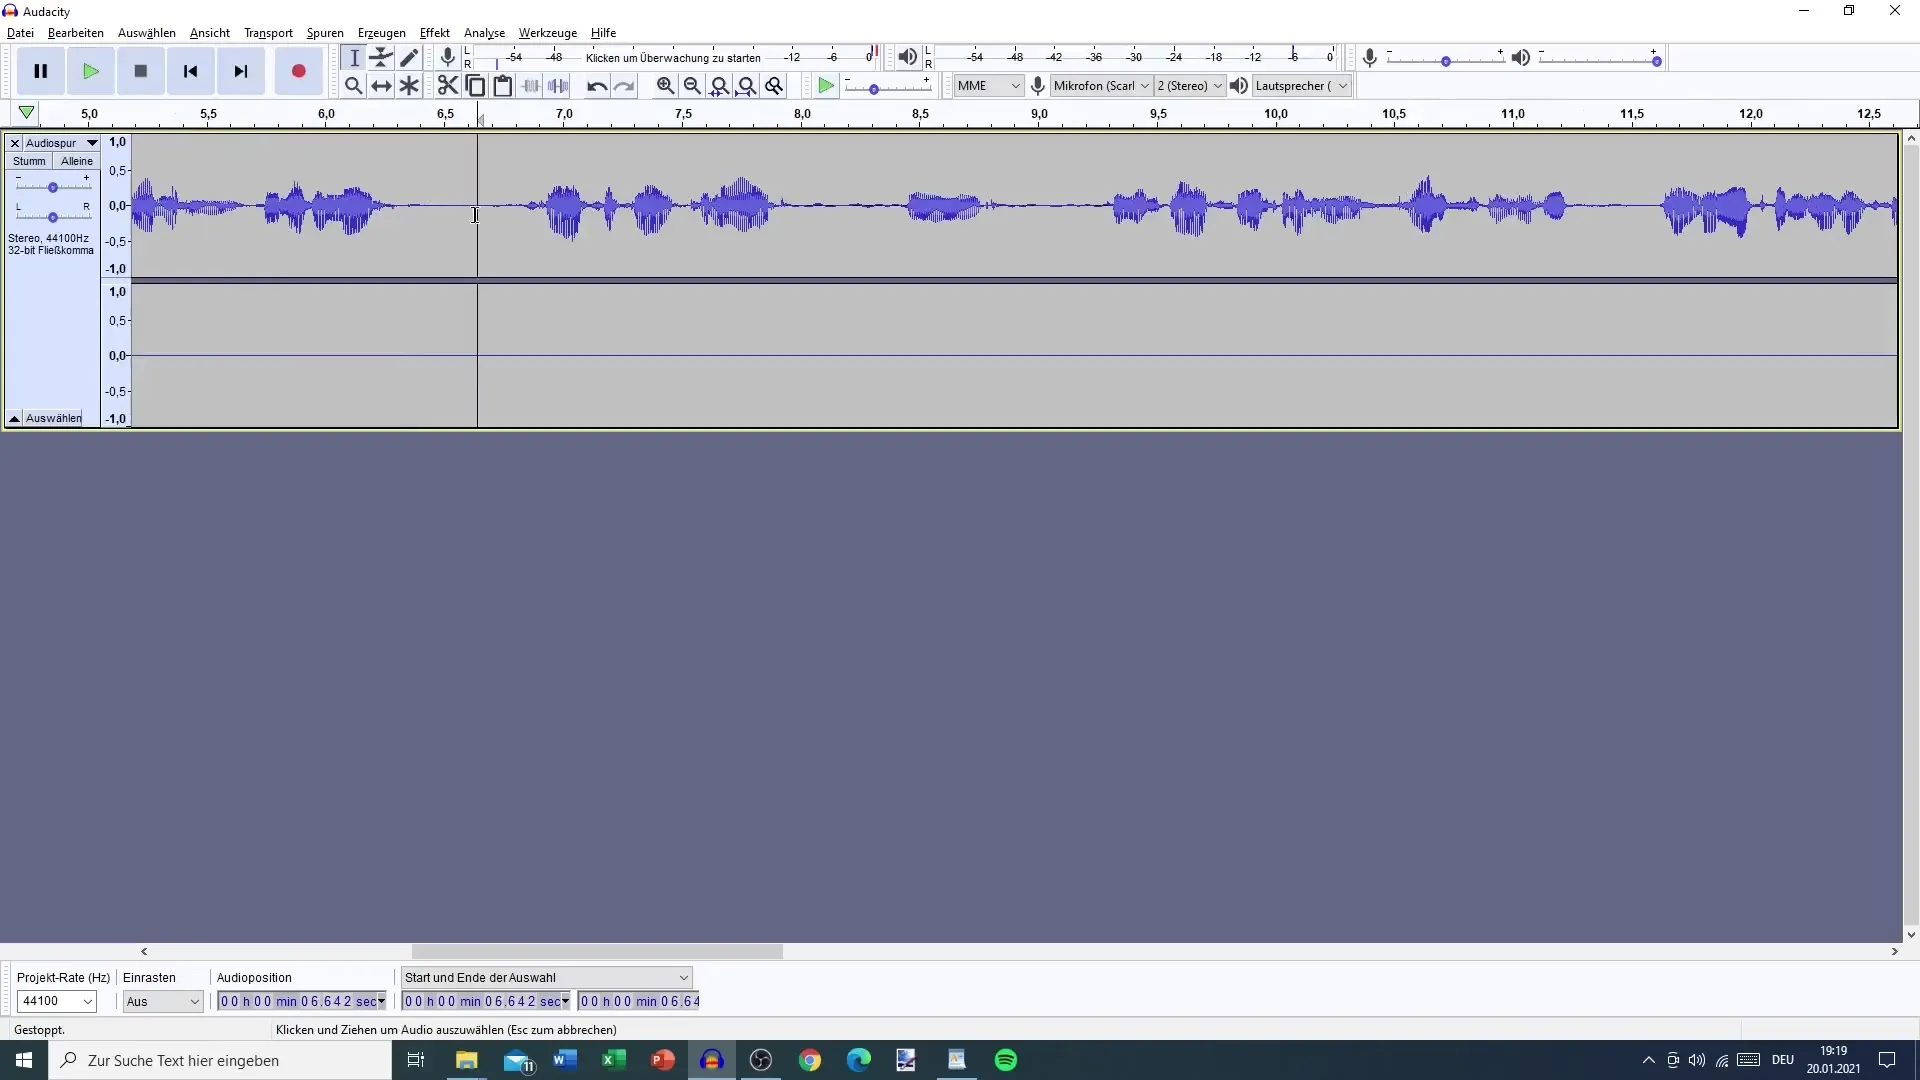Close the Audiospur track
This screenshot has width=1920, height=1080.
(15, 143)
